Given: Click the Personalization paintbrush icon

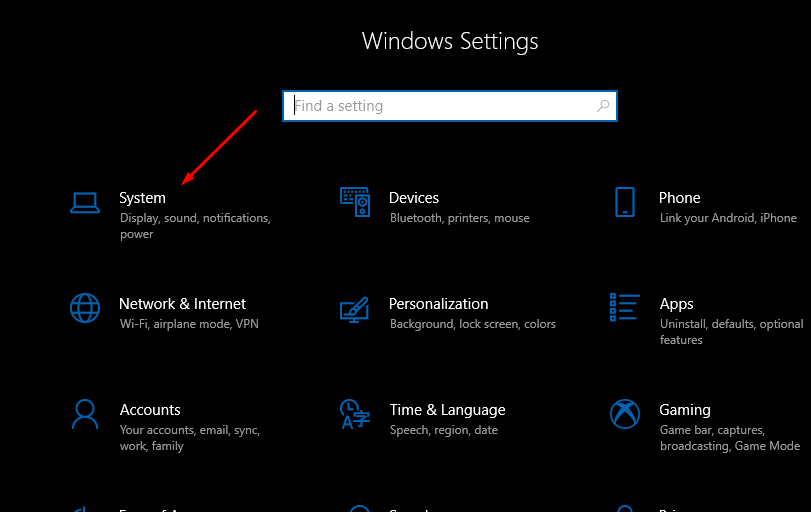Looking at the screenshot, I should [x=355, y=309].
